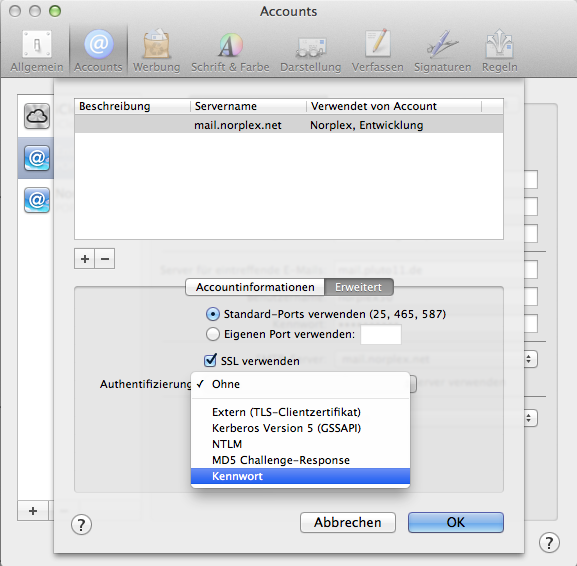Choose Kennwort from authentication menu

pyautogui.click(x=300, y=476)
